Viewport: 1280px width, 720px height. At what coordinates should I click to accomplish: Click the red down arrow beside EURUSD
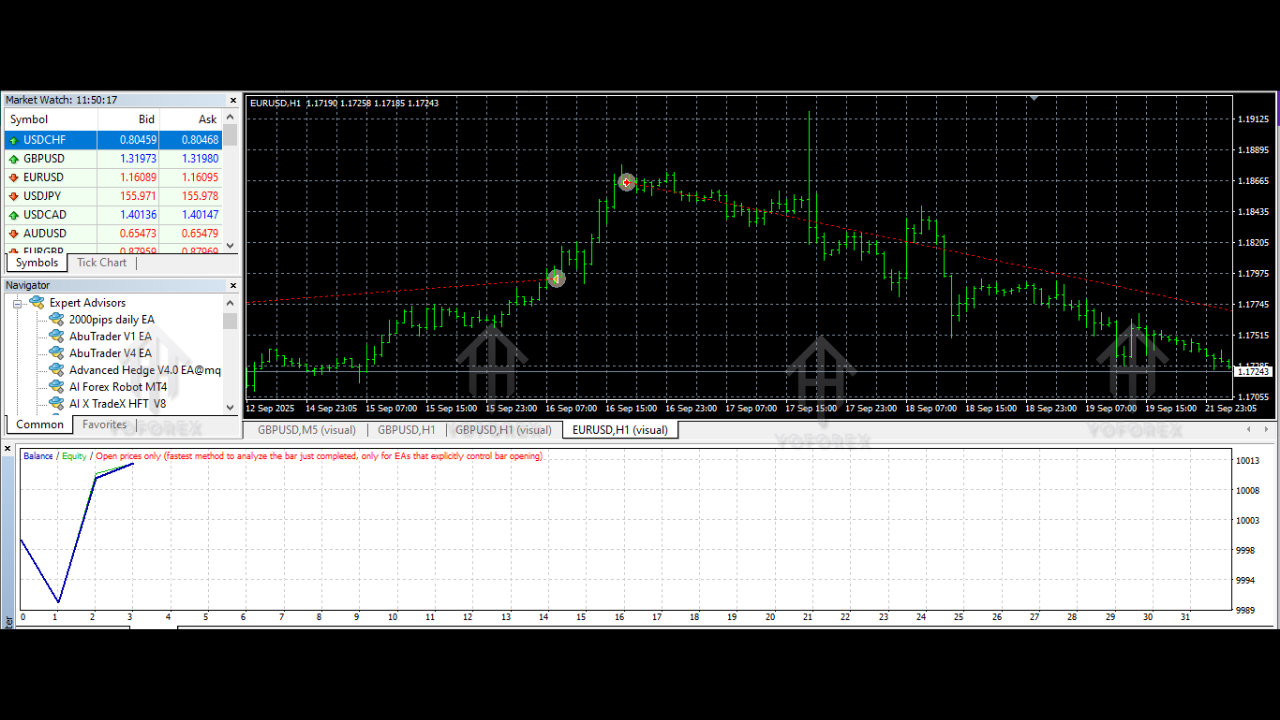click(12, 177)
